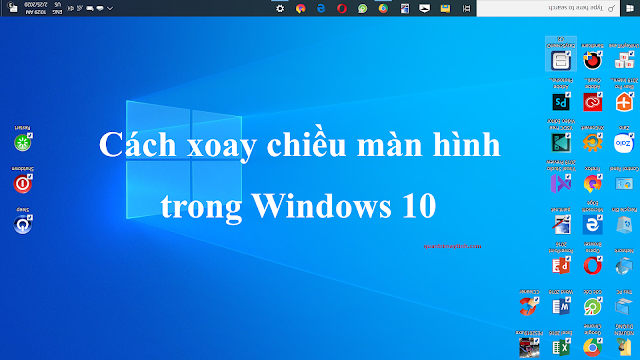Open Cốc Cốc from the taskbar
The width and height of the screenshot is (640, 360).
(362, 8)
